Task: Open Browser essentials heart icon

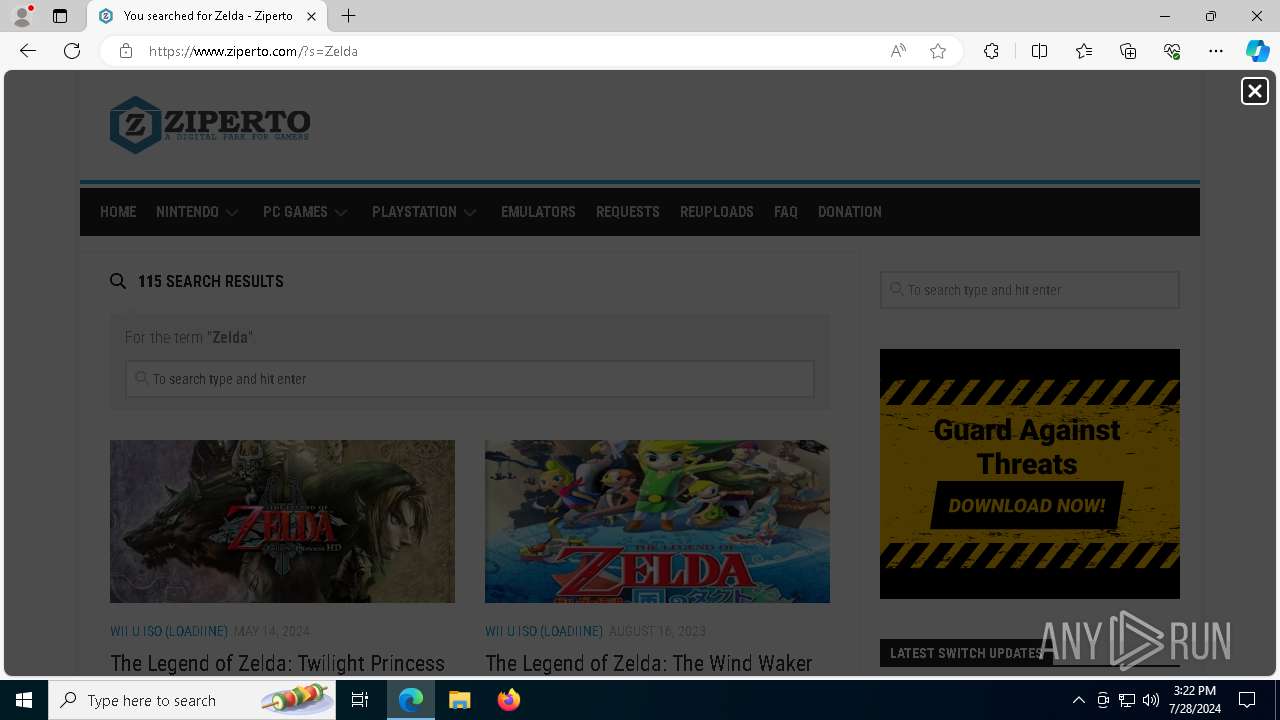Action: (1172, 51)
